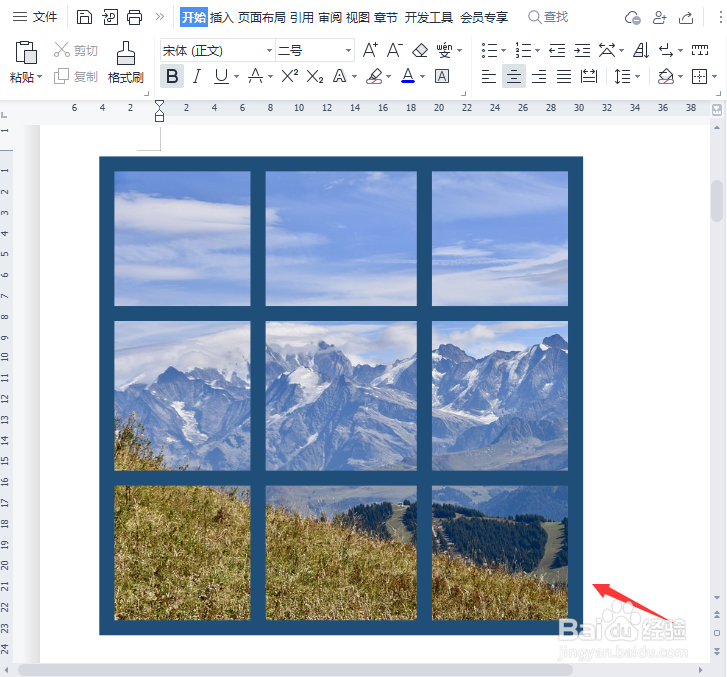
Task: Click the distributed alignment icon
Action: [589, 76]
